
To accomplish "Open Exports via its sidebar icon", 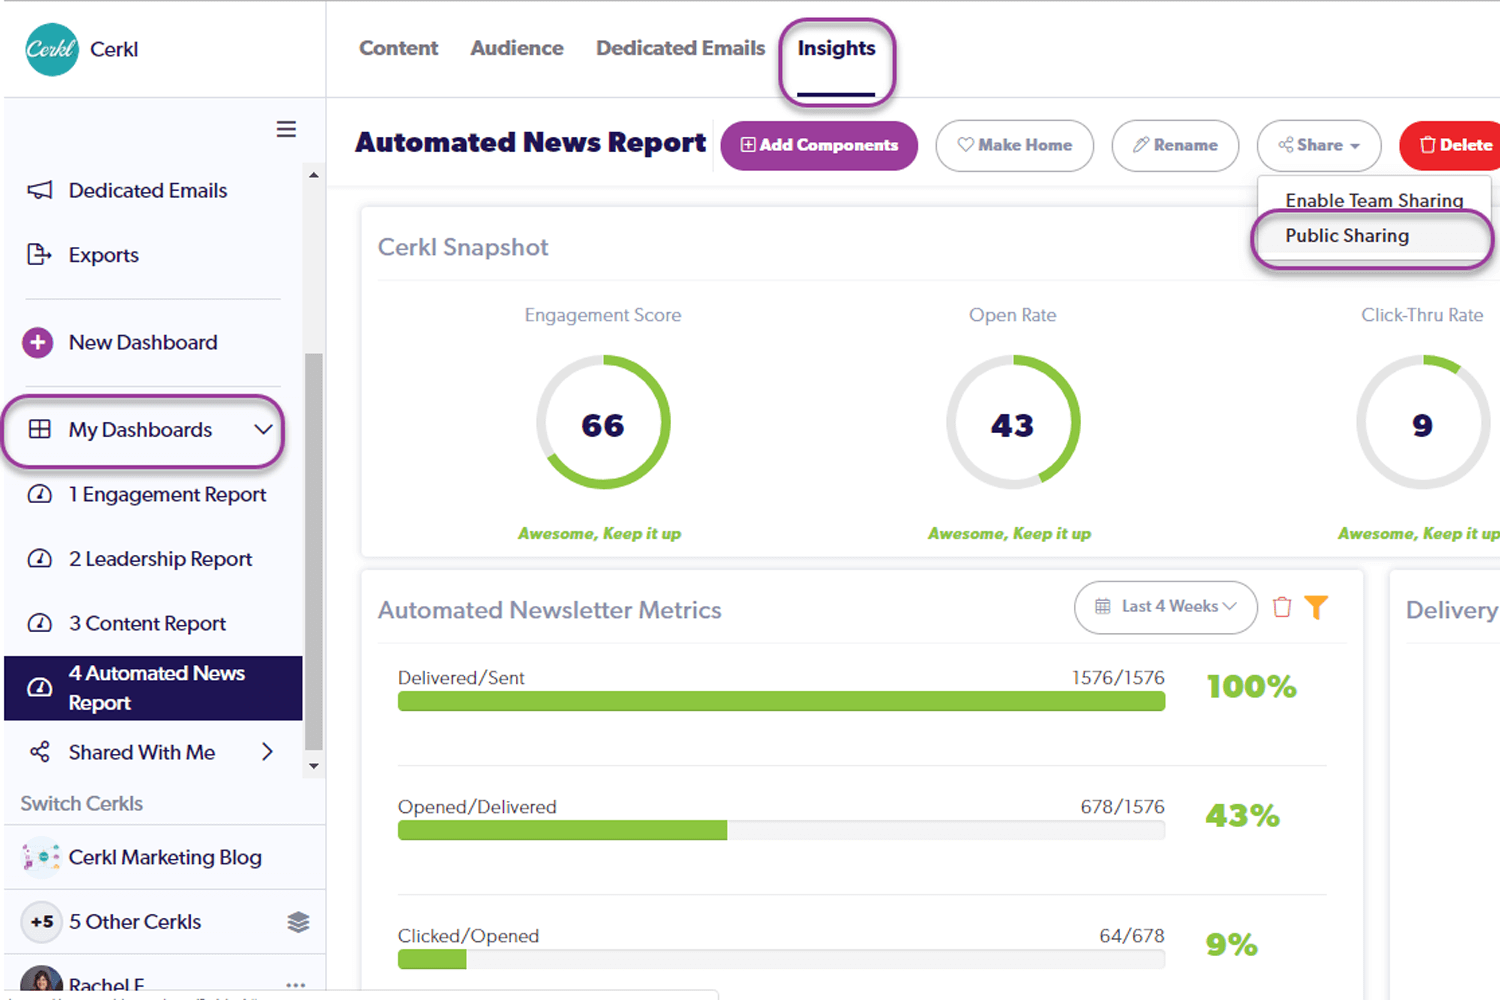I will (40, 255).
